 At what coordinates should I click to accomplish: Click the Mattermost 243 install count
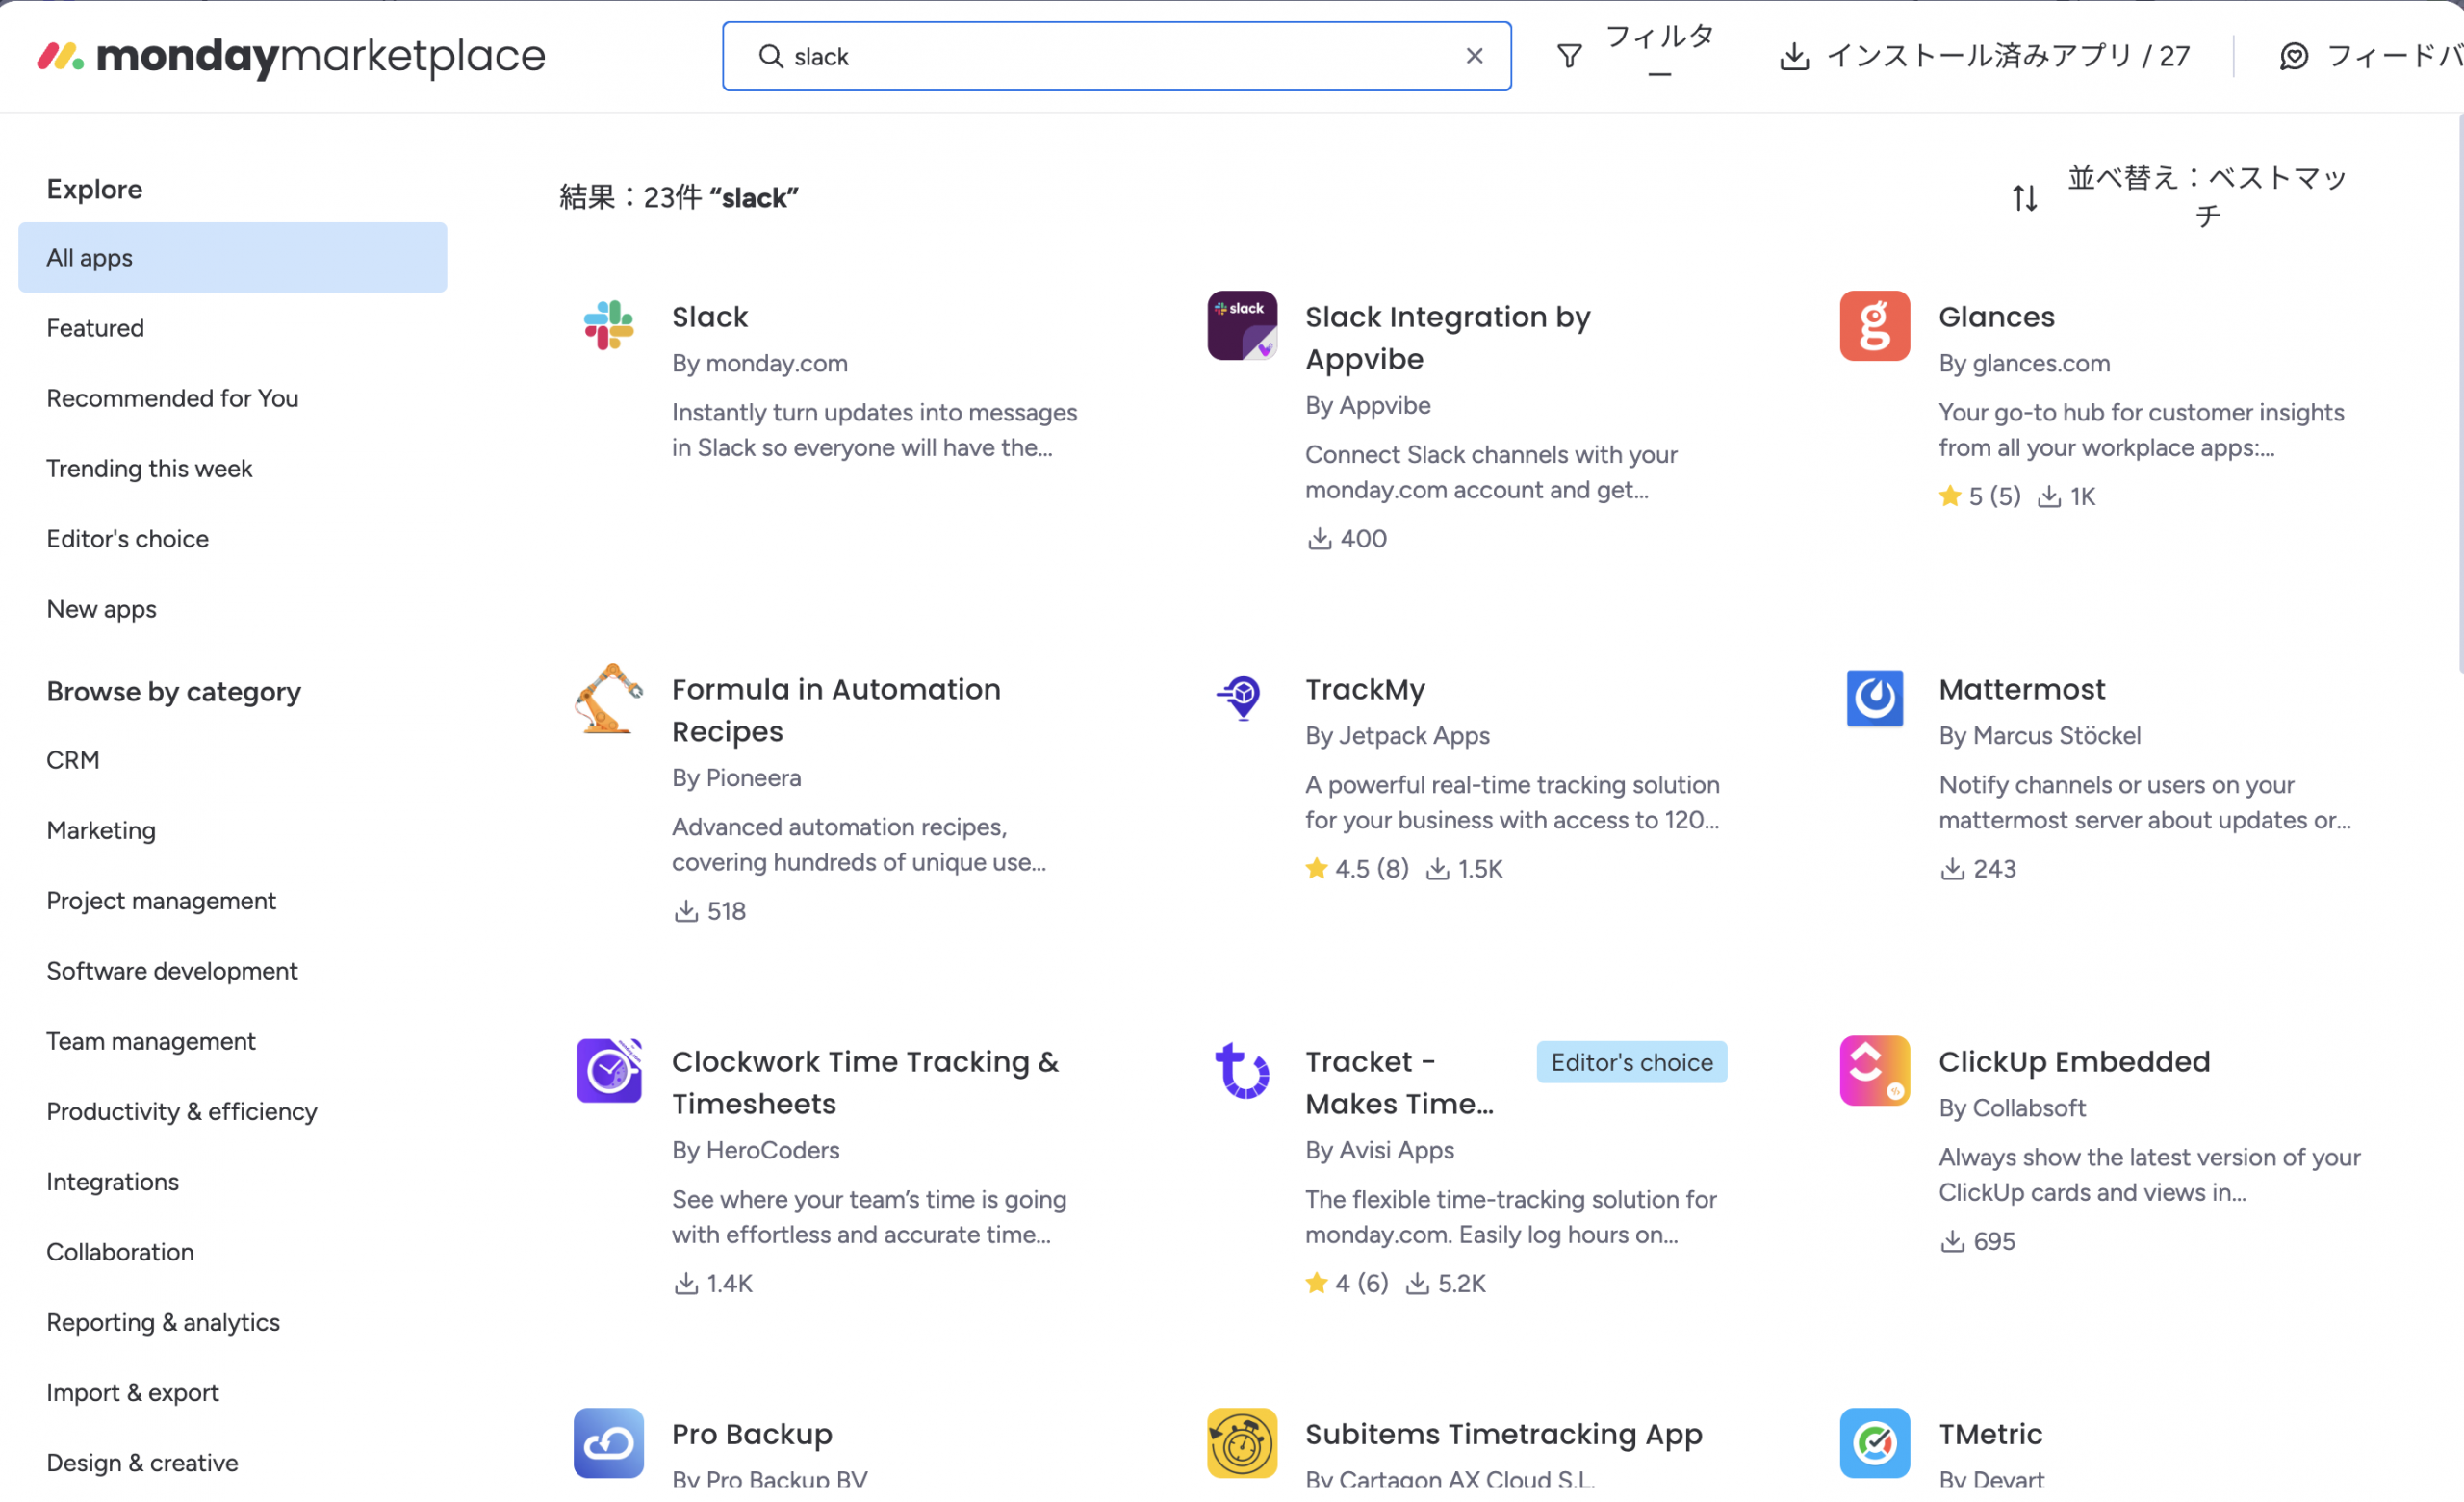(x=1978, y=869)
